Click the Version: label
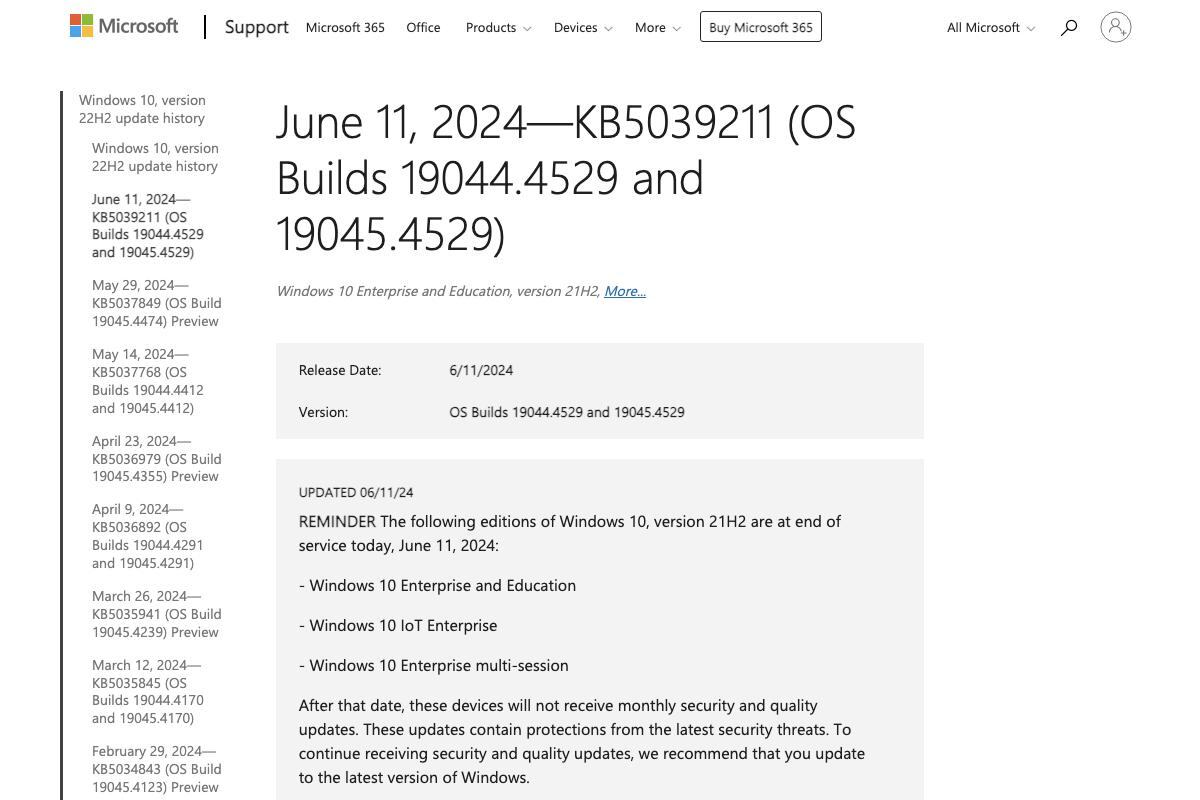This screenshot has height=800, width=1200. tap(323, 412)
